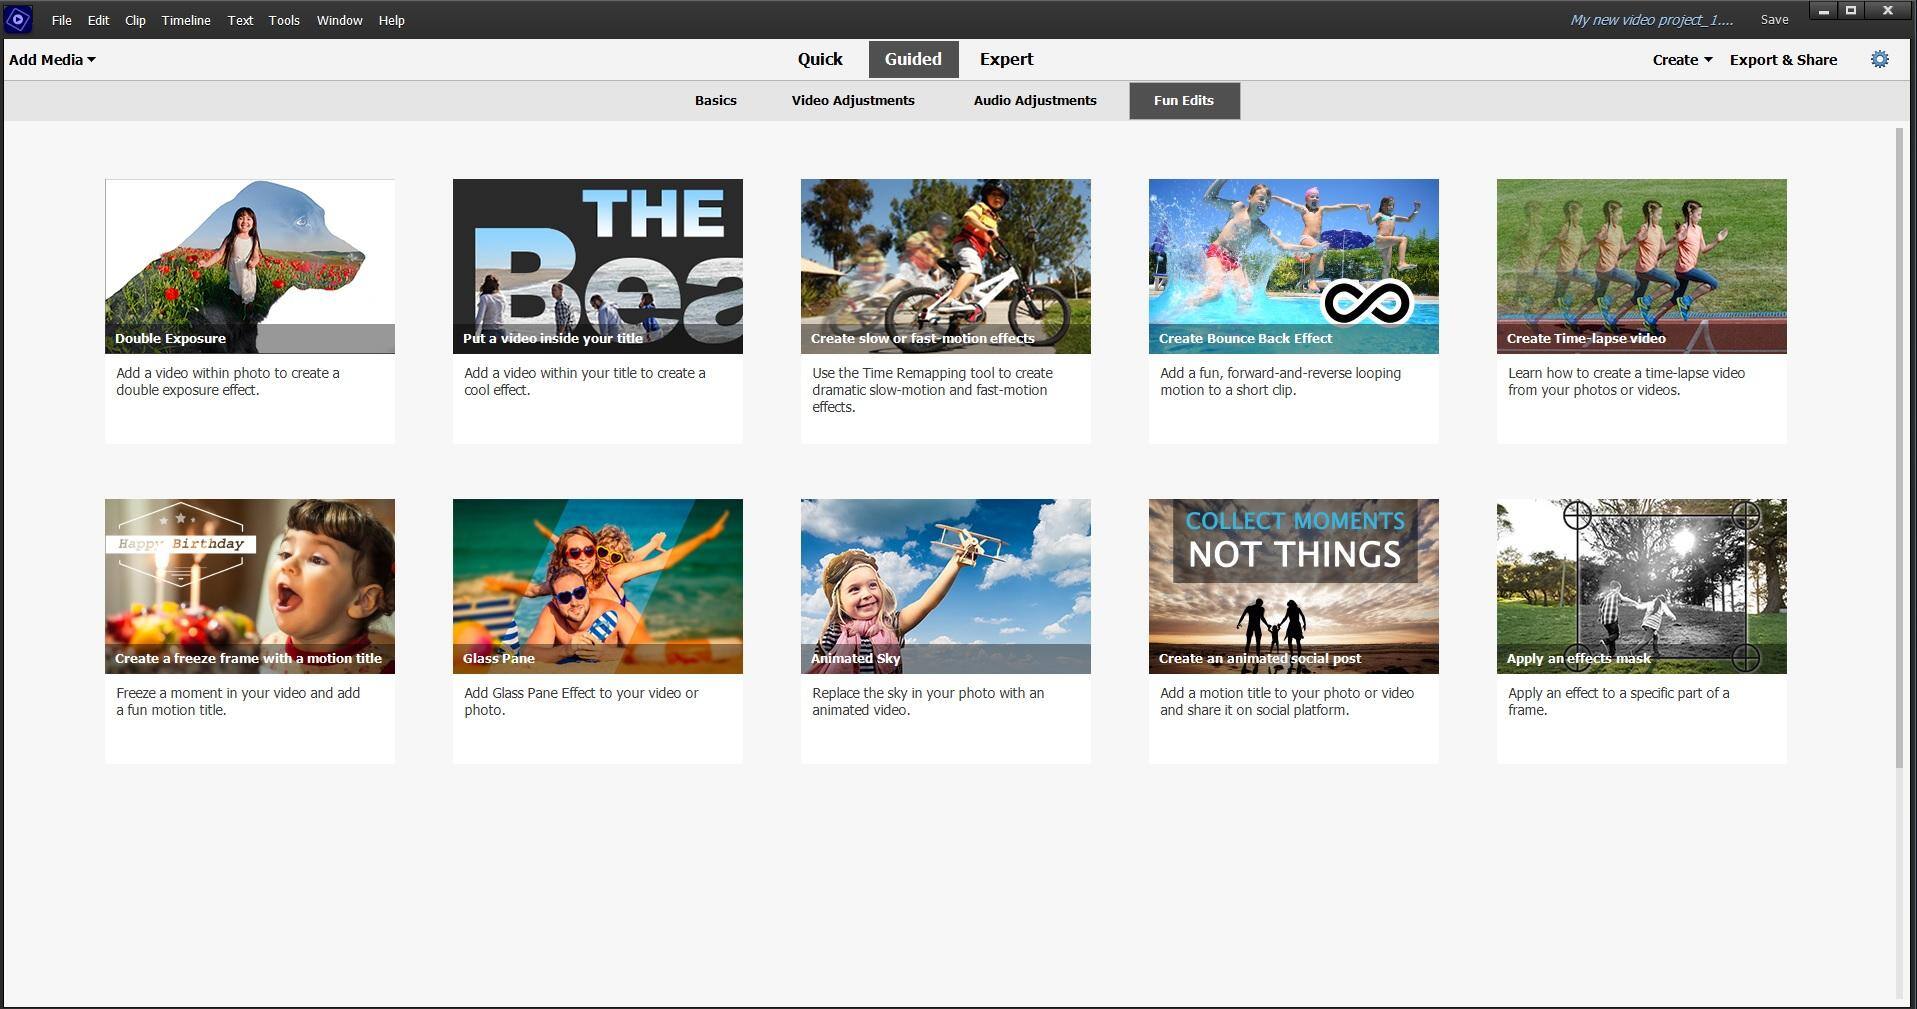Select the Guided mode button

pos(913,60)
